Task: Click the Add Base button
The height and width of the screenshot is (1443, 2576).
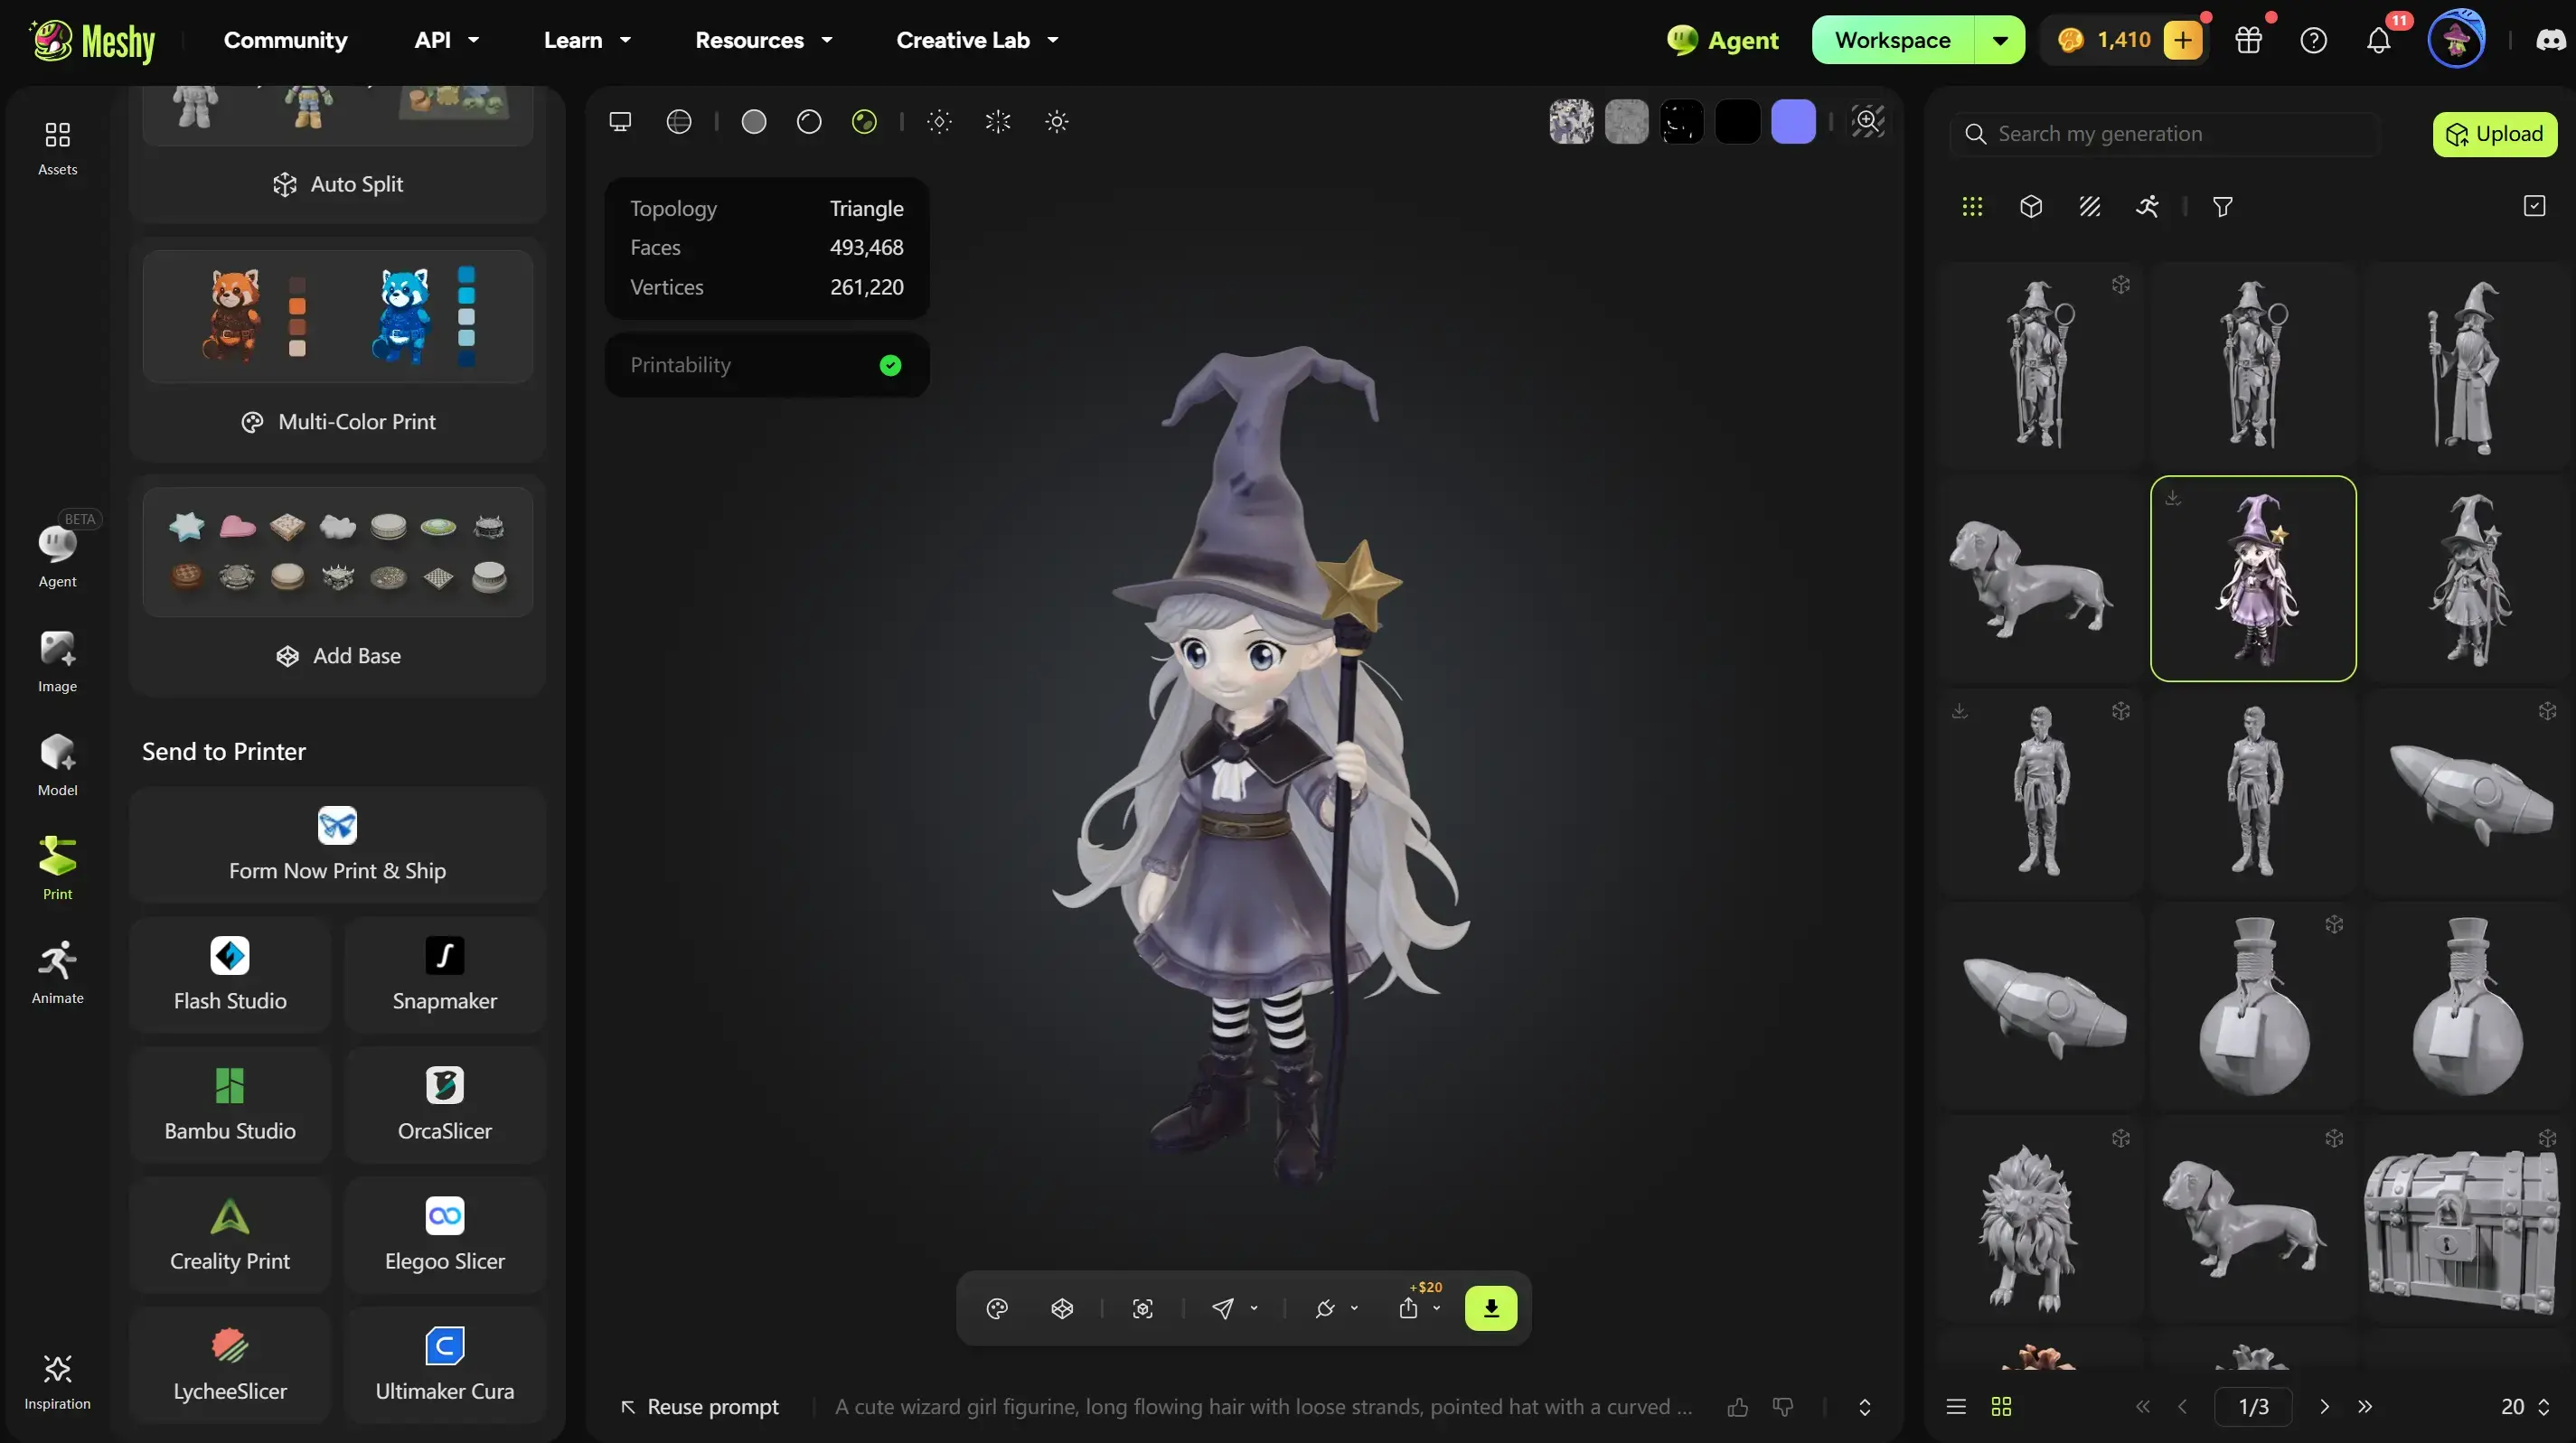Action: coord(337,656)
